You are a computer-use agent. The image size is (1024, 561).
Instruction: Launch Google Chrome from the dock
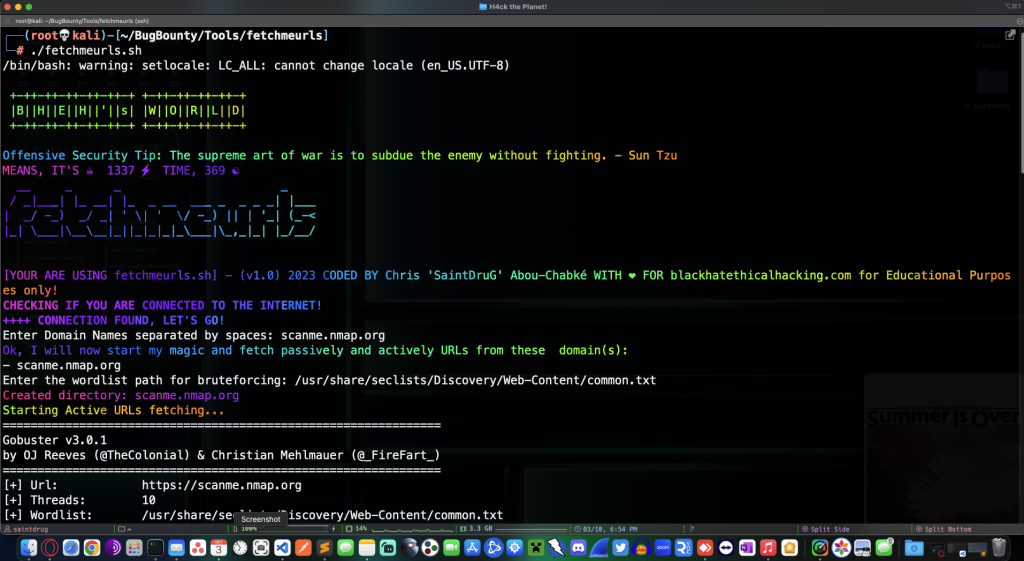pyautogui.click(x=92, y=547)
